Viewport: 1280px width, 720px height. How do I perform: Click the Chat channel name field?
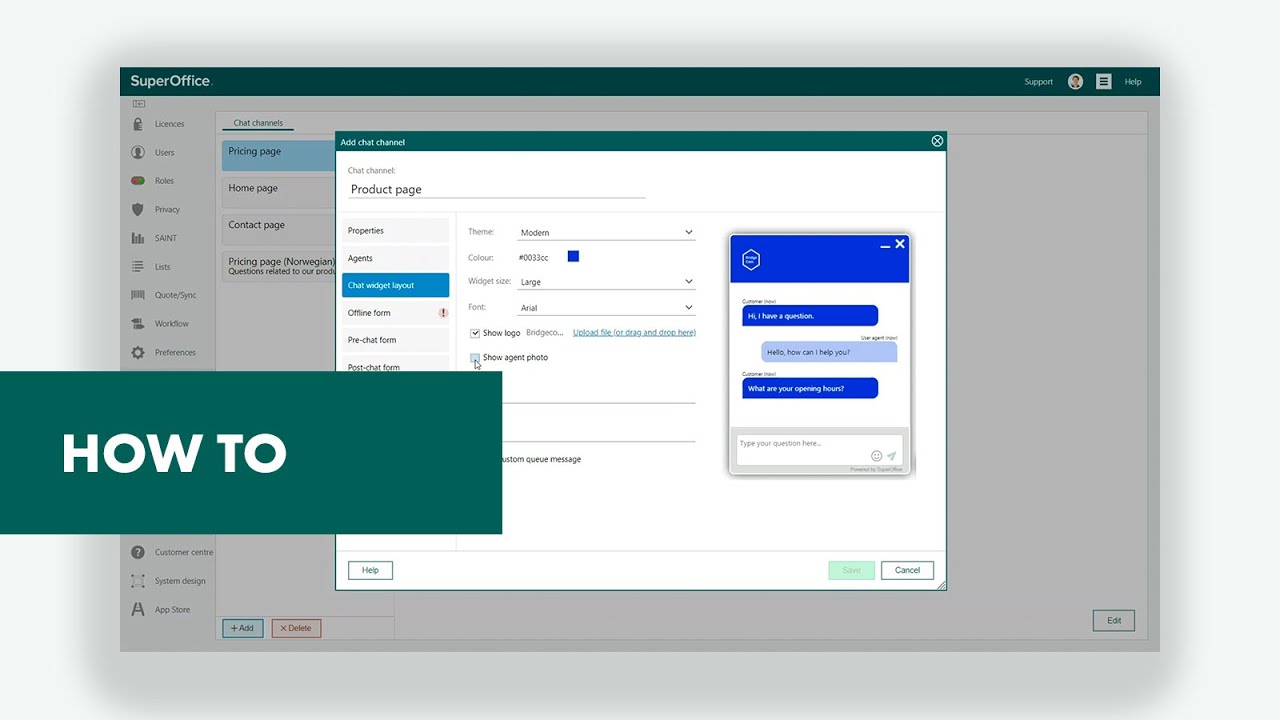coord(496,189)
